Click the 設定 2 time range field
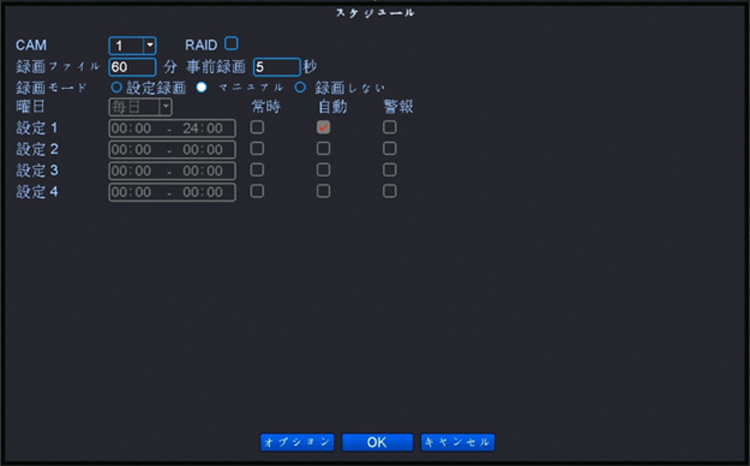 [x=172, y=149]
